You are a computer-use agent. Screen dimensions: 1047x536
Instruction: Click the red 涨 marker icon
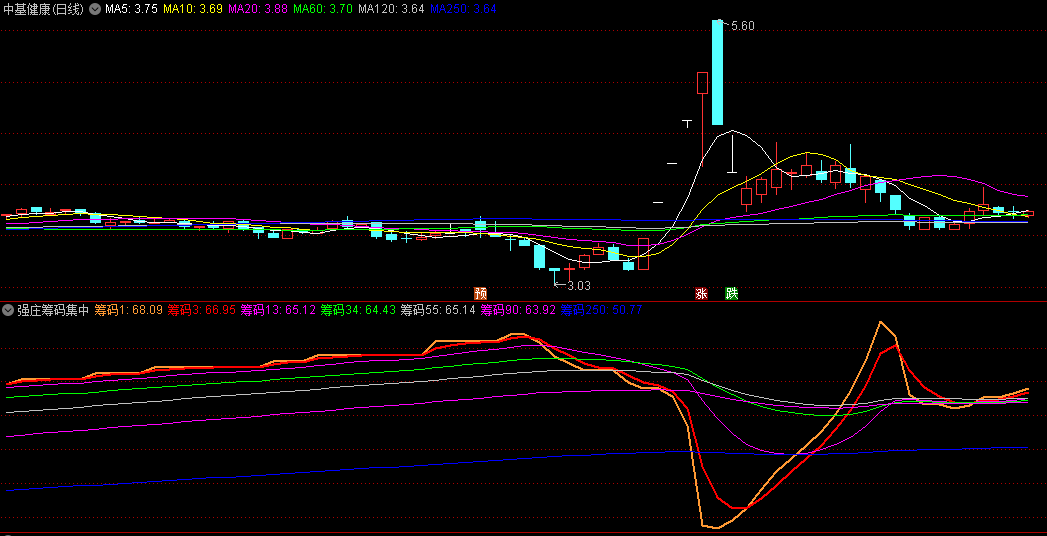pyautogui.click(x=702, y=294)
